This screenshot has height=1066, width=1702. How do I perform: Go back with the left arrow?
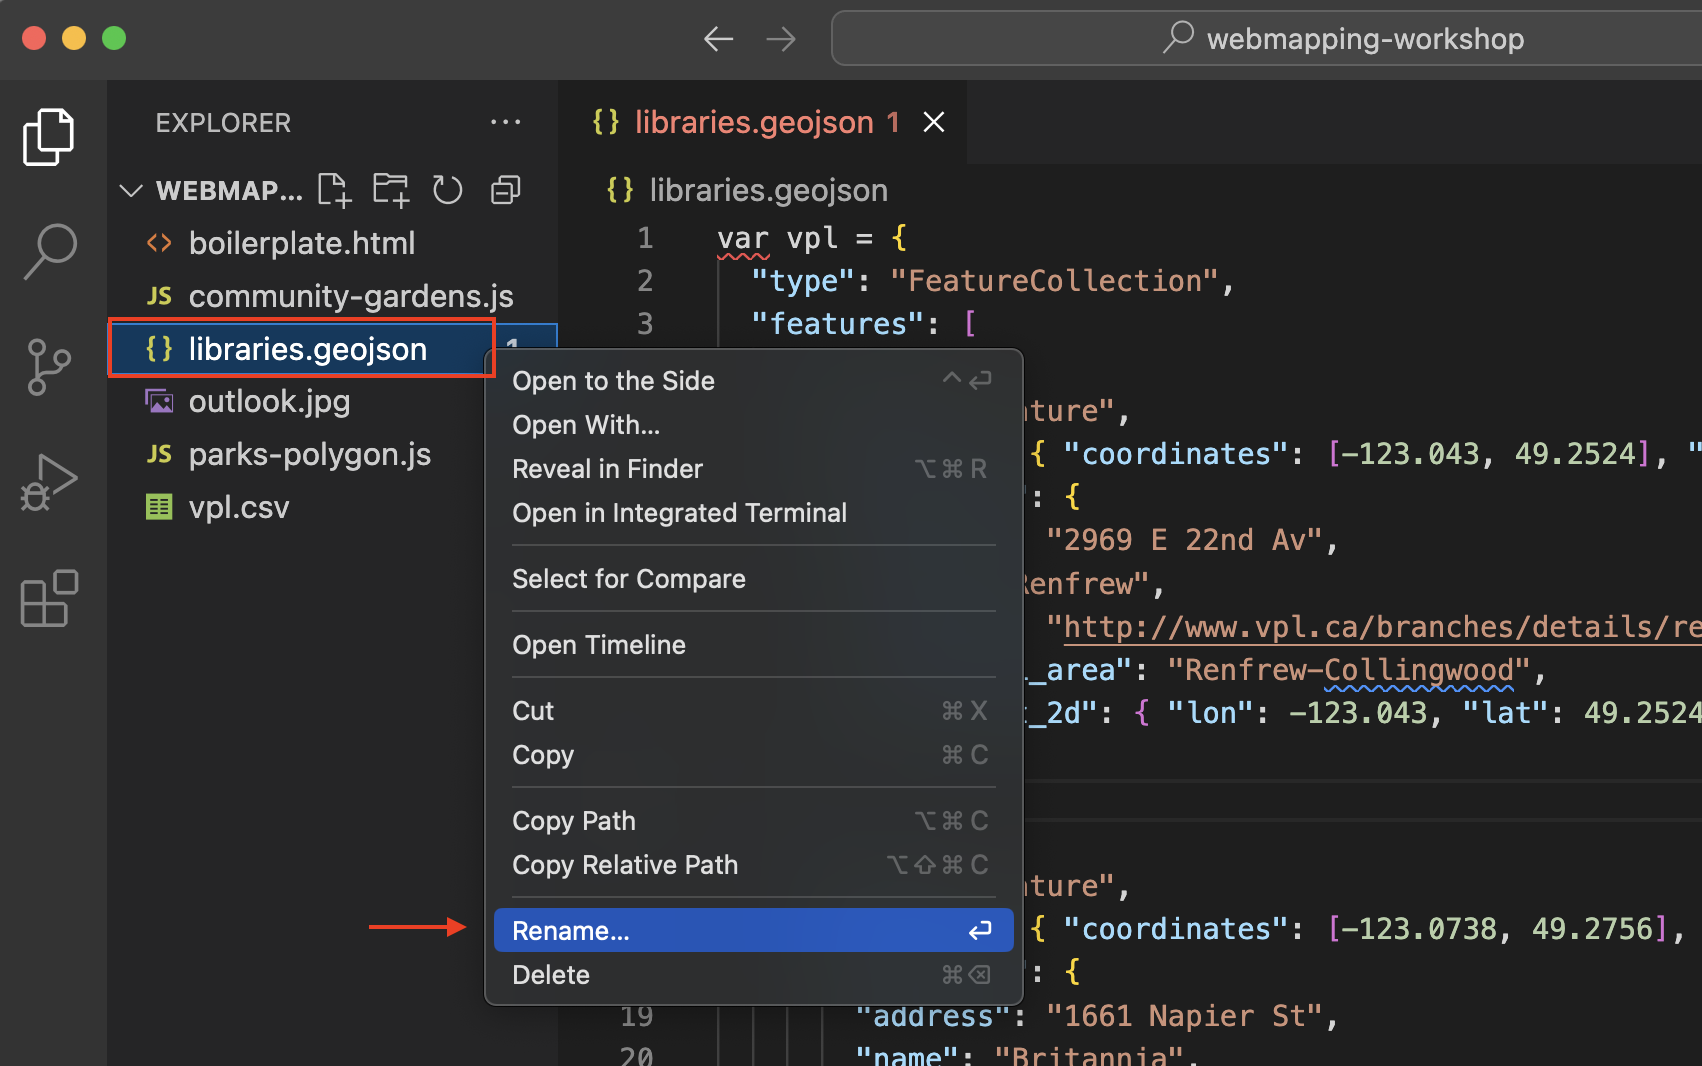point(718,39)
